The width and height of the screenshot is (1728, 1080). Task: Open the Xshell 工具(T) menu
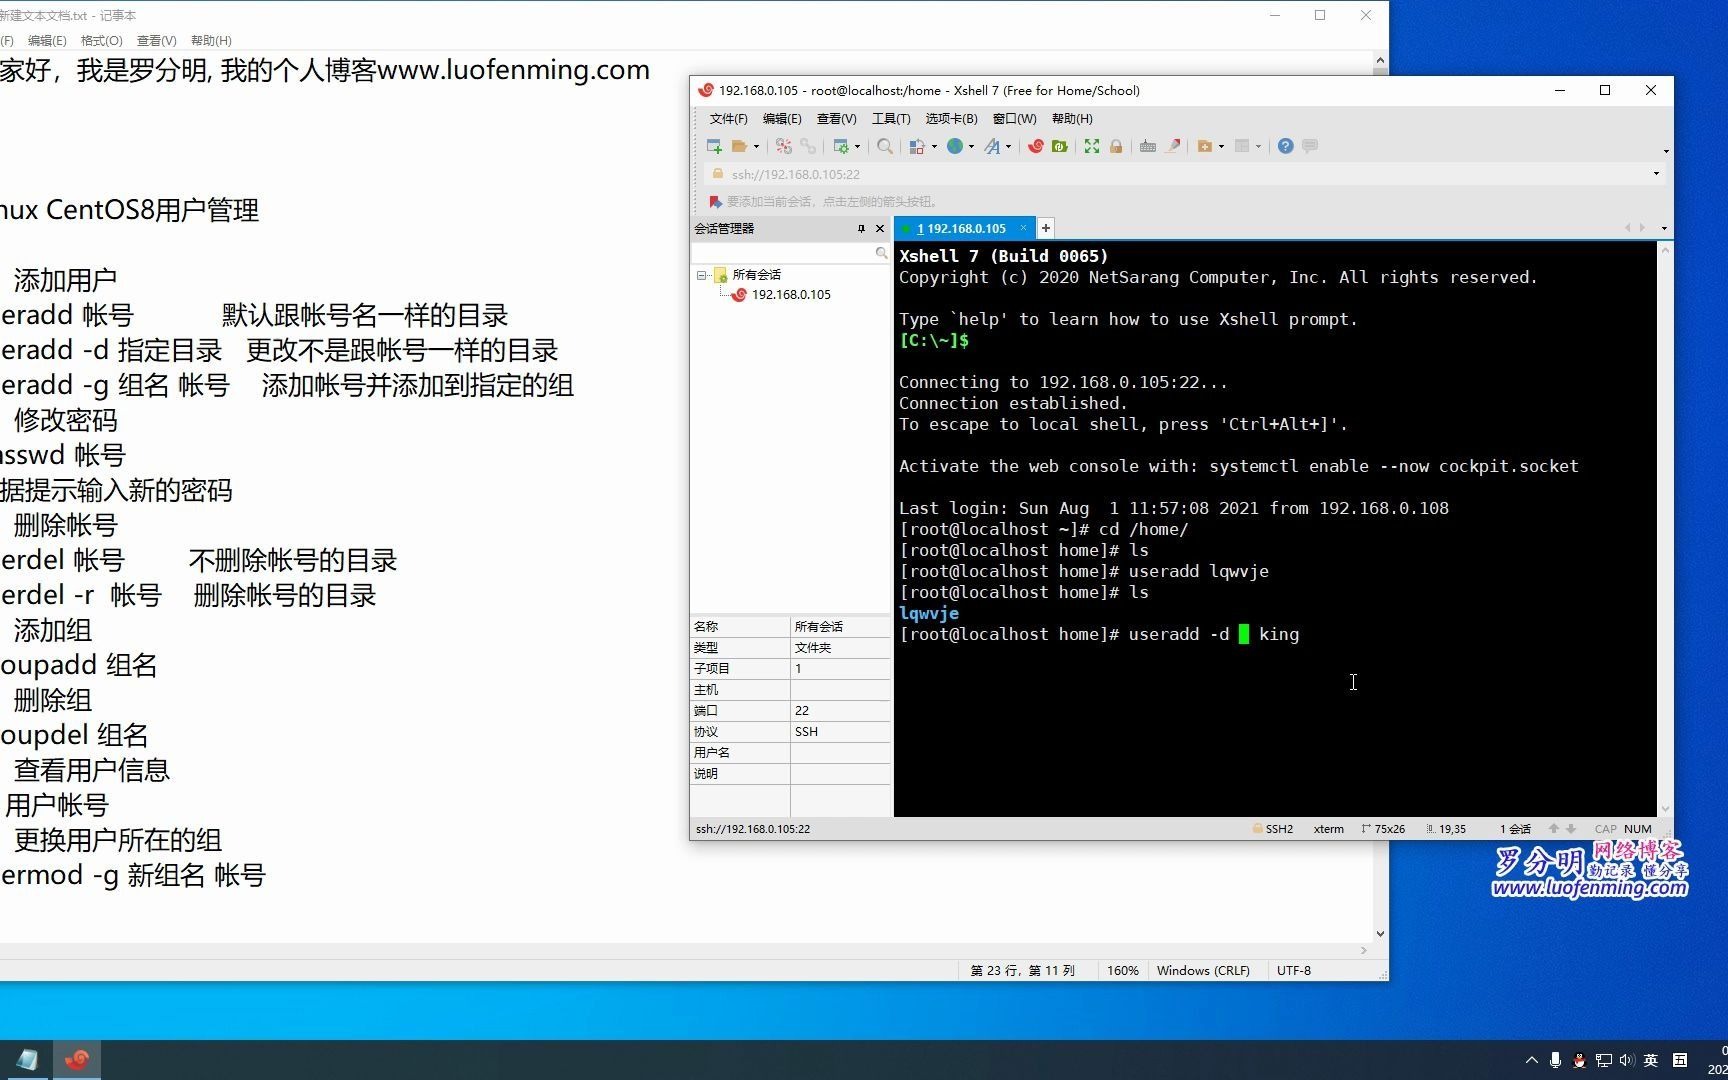[891, 118]
